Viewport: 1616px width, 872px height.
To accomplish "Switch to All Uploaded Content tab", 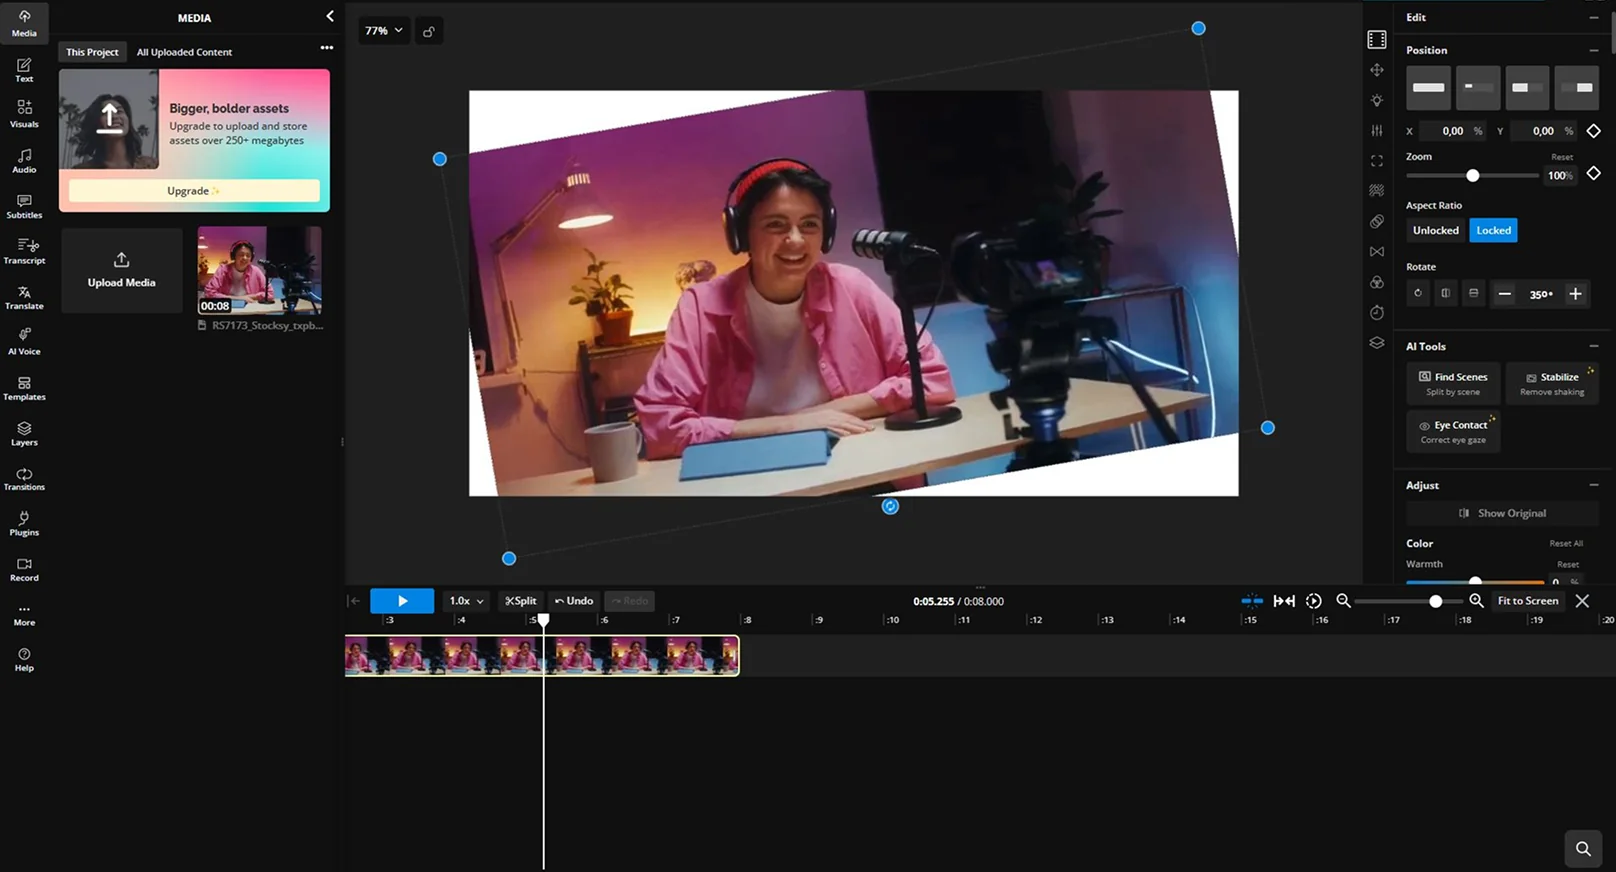I will (184, 52).
